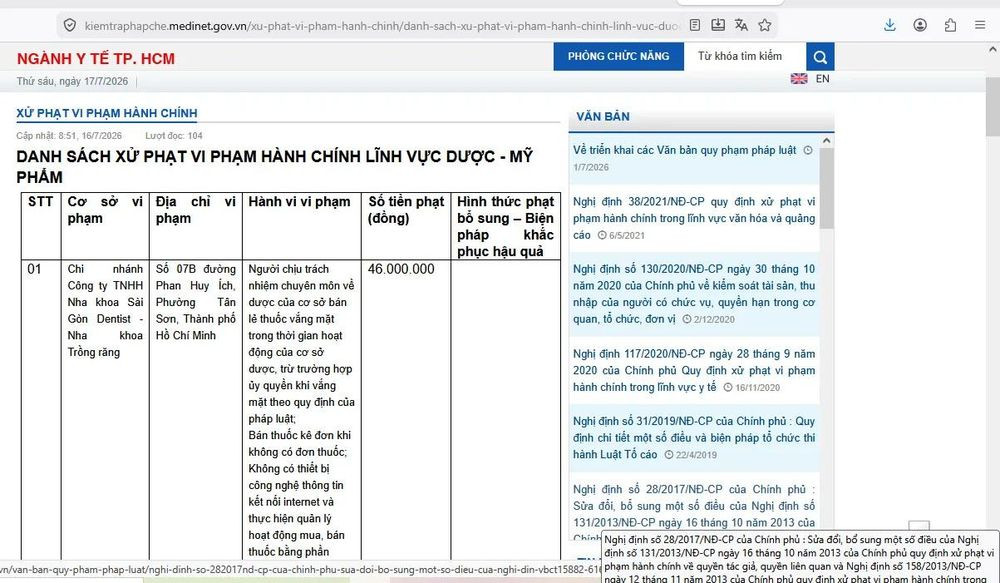Click up arrow of VĂN BẢN list scrollbar

point(827,140)
